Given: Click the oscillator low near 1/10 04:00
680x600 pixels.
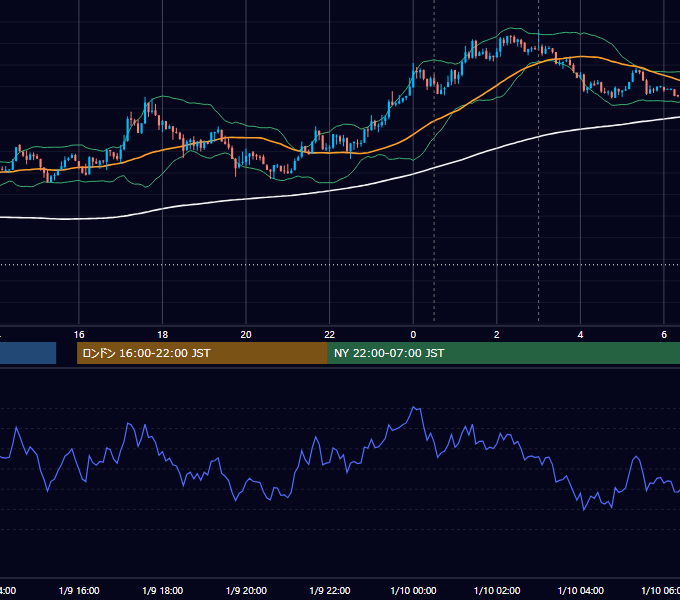Looking at the screenshot, I should pos(584,509).
